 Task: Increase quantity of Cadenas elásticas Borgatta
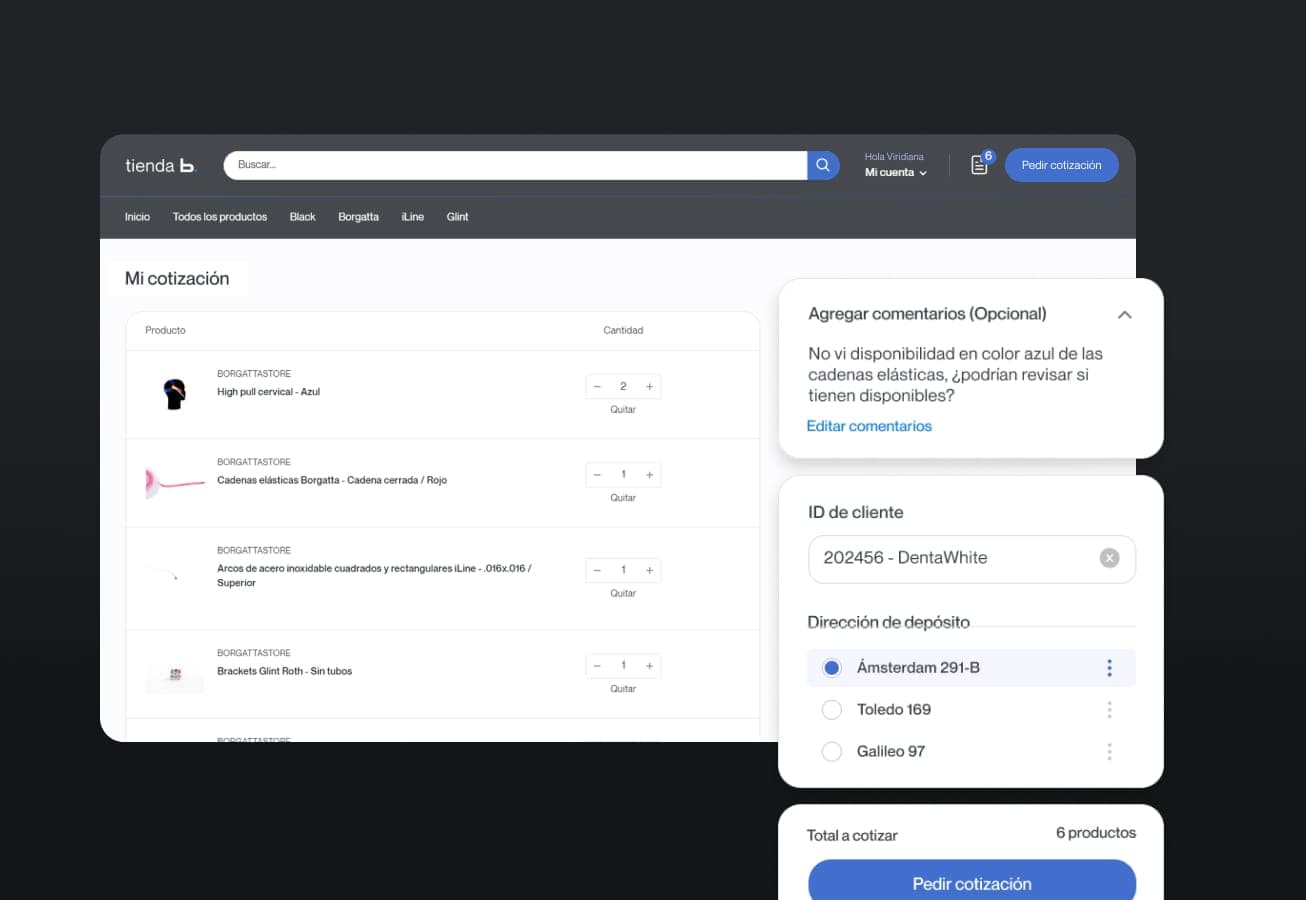pos(649,474)
